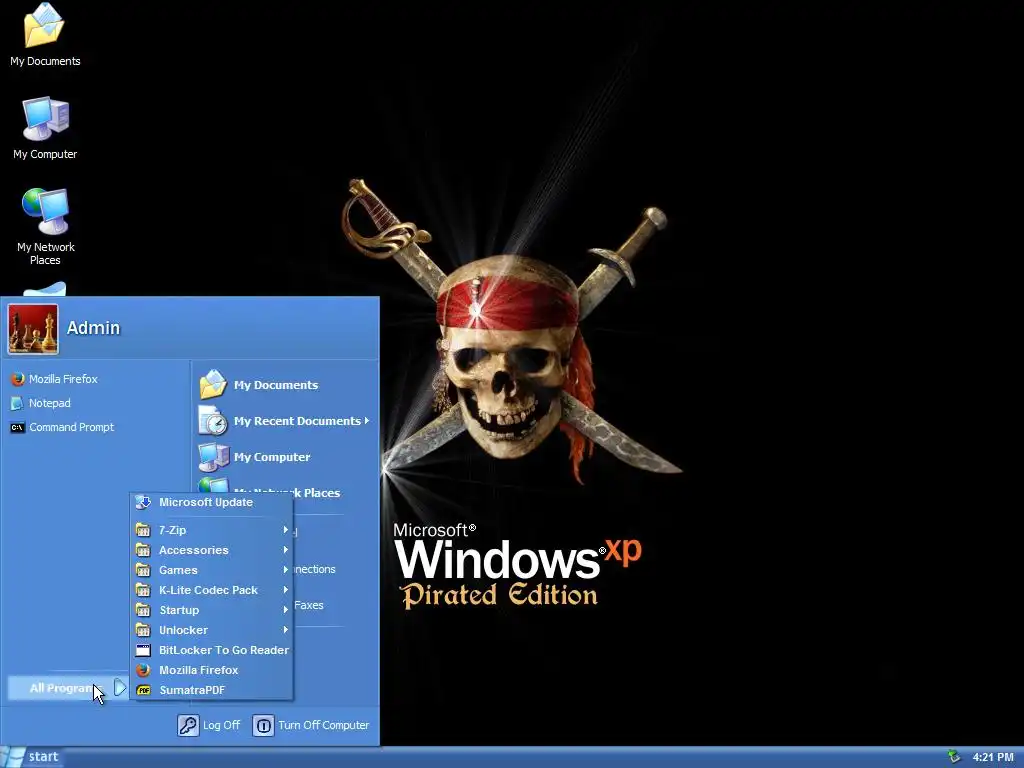Open the Games folder icon
Screen dimensions: 1024x768
pos(143,570)
